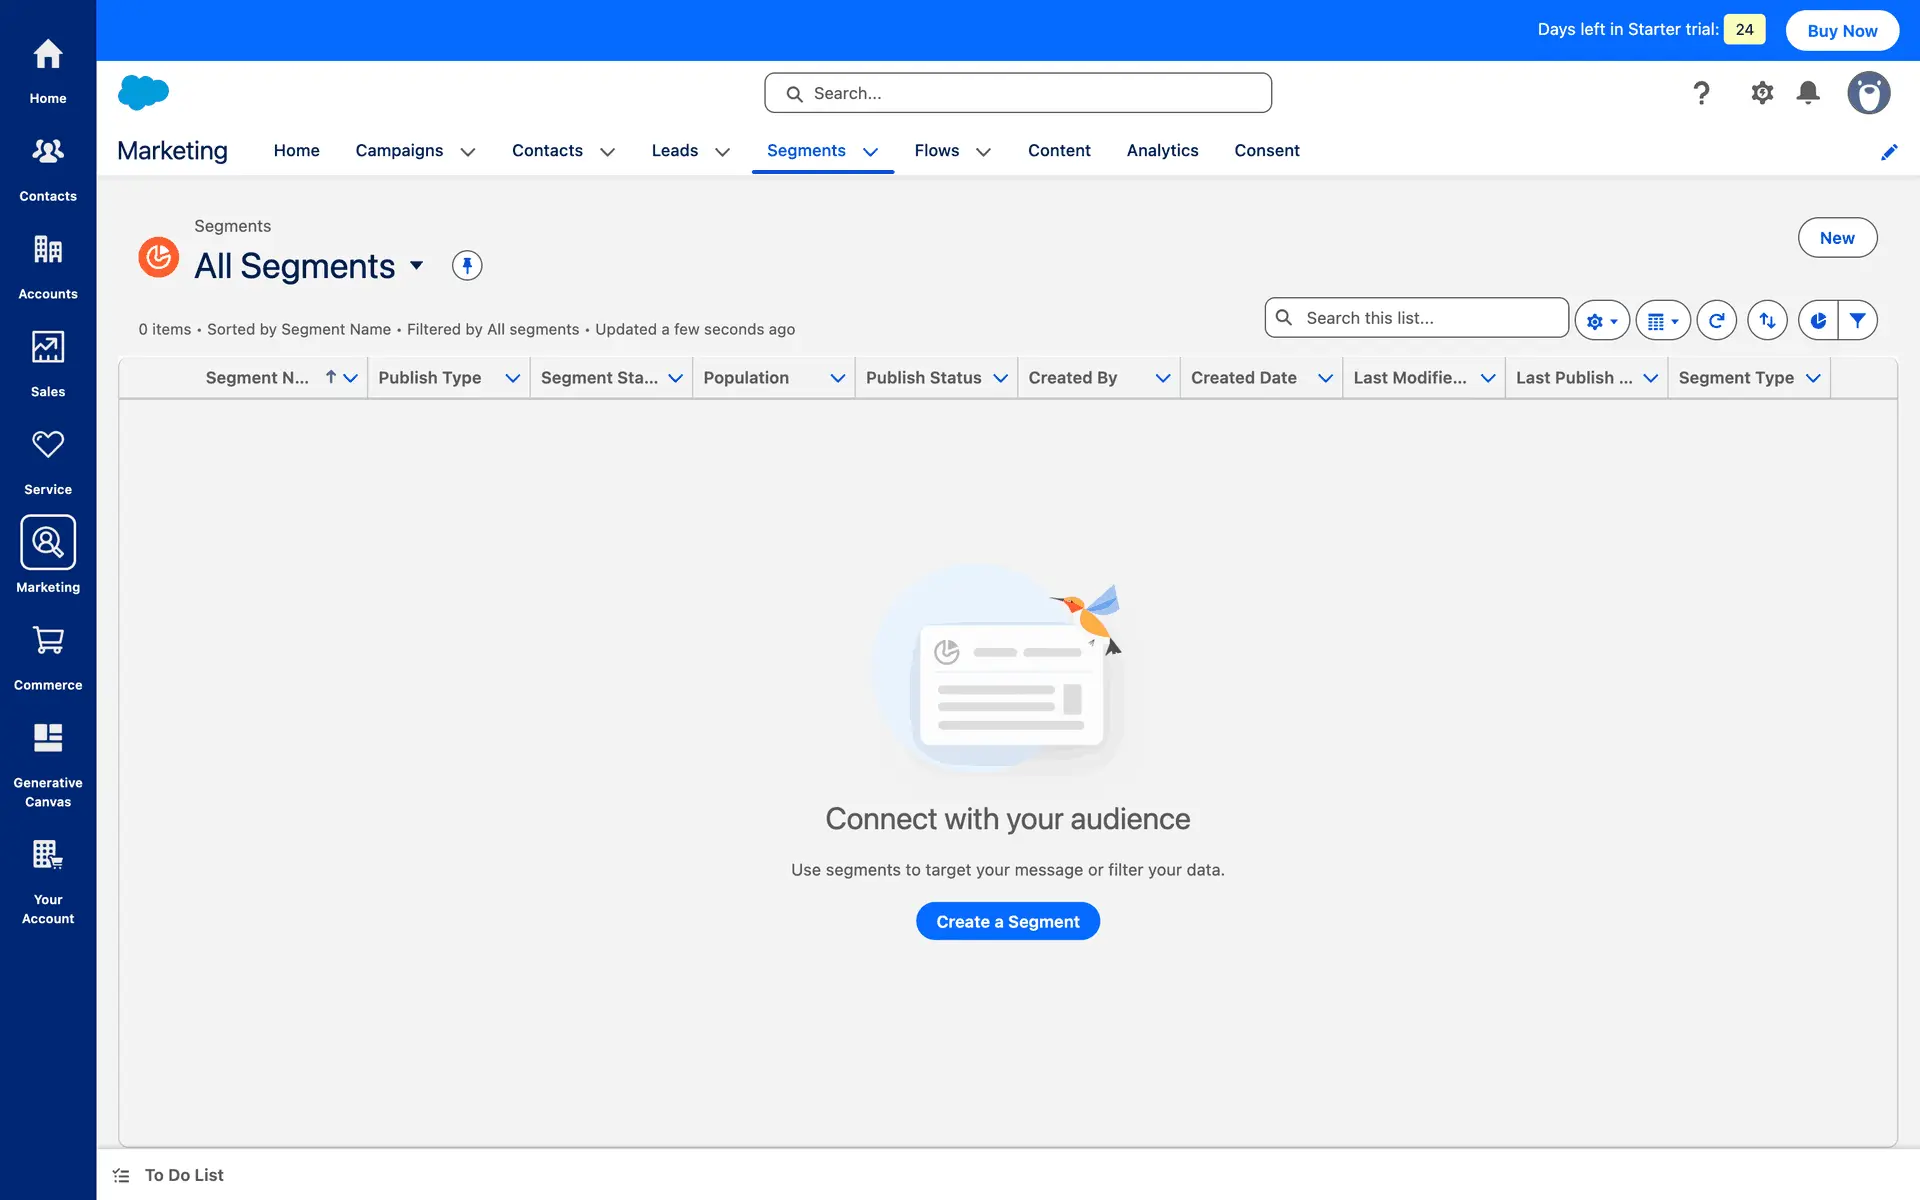Open the help question mark icon

[1701, 93]
